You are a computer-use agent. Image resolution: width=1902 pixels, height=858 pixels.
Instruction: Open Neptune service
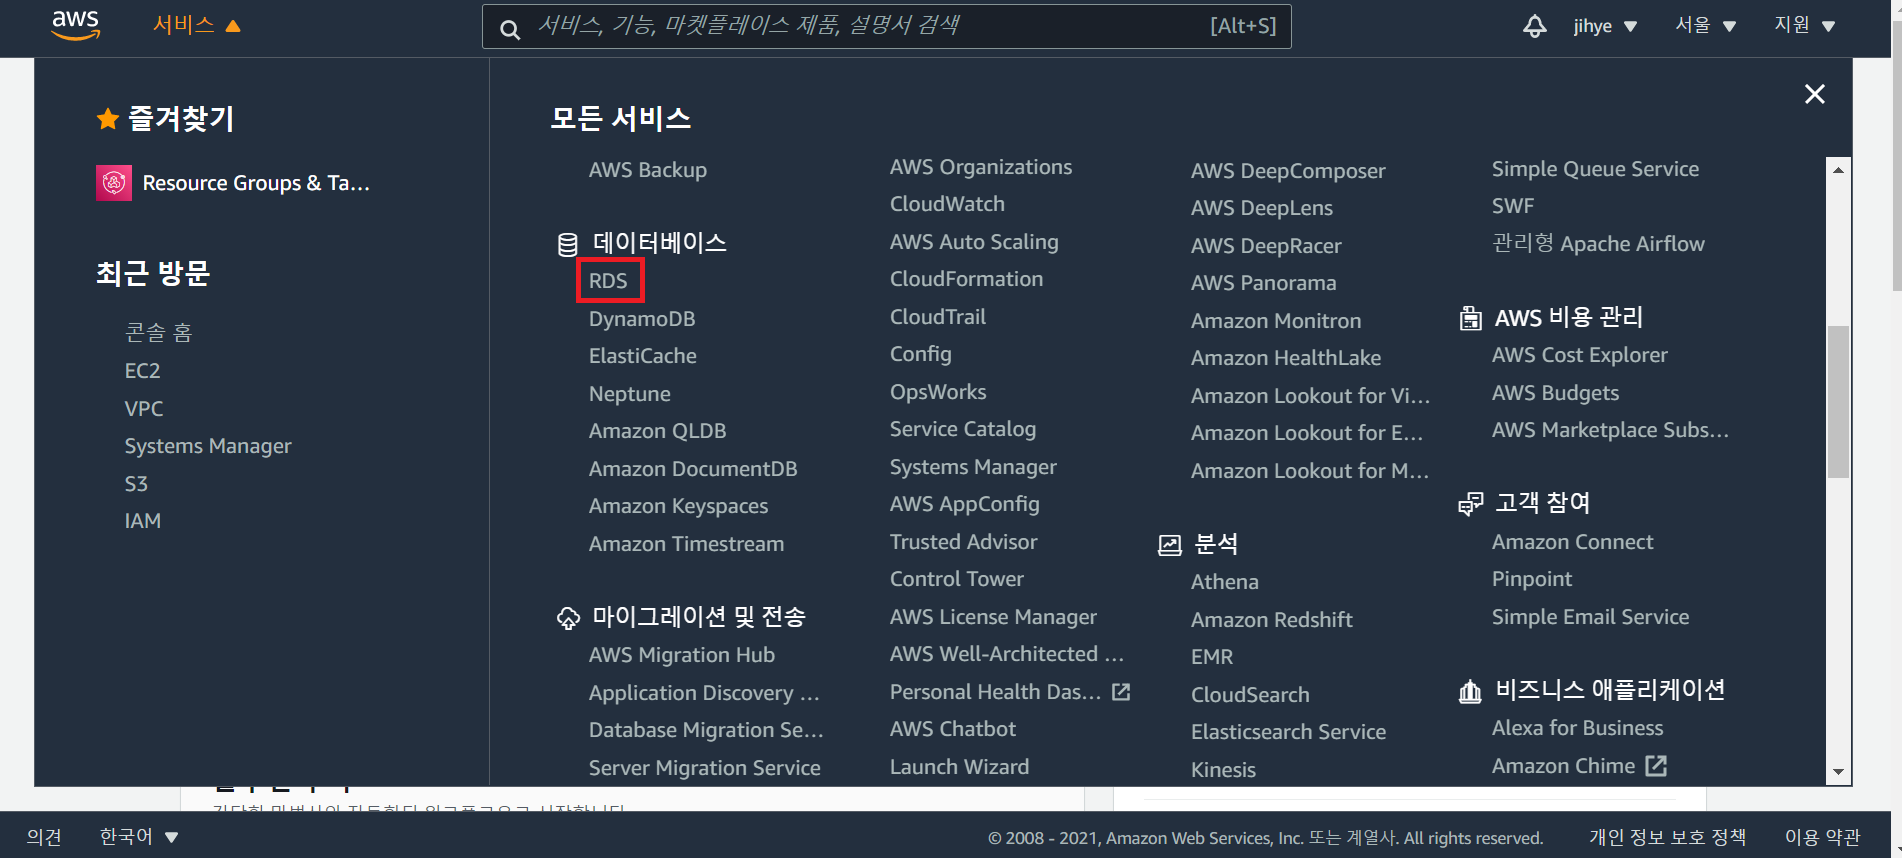(x=630, y=394)
